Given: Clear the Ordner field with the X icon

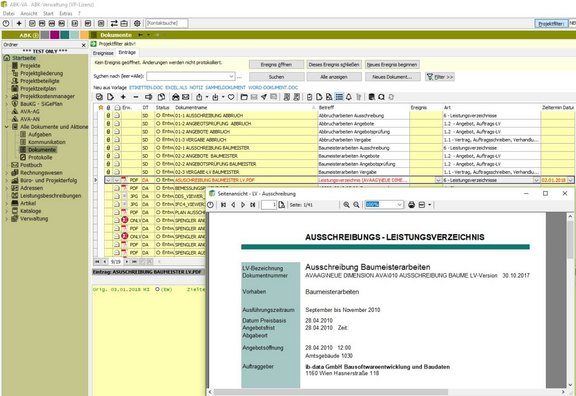Looking at the screenshot, I should (x=83, y=45).
